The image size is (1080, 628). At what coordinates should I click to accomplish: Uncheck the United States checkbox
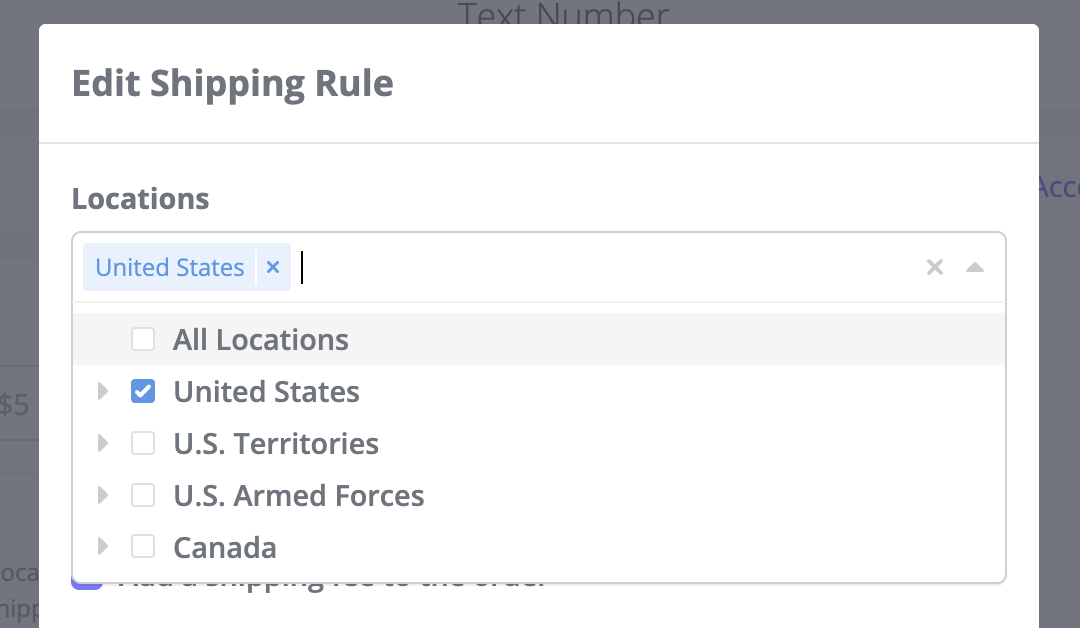point(143,391)
